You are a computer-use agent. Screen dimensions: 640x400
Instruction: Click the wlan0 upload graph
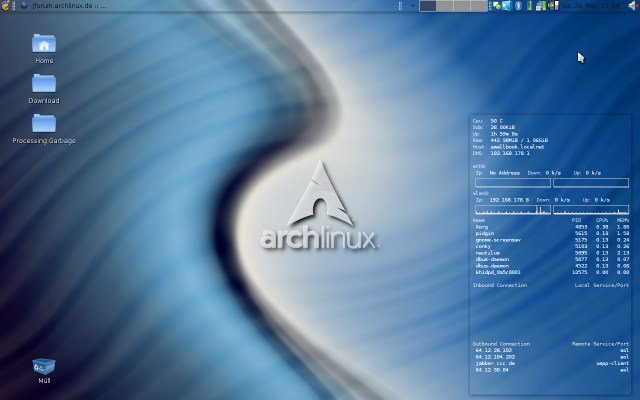click(591, 210)
